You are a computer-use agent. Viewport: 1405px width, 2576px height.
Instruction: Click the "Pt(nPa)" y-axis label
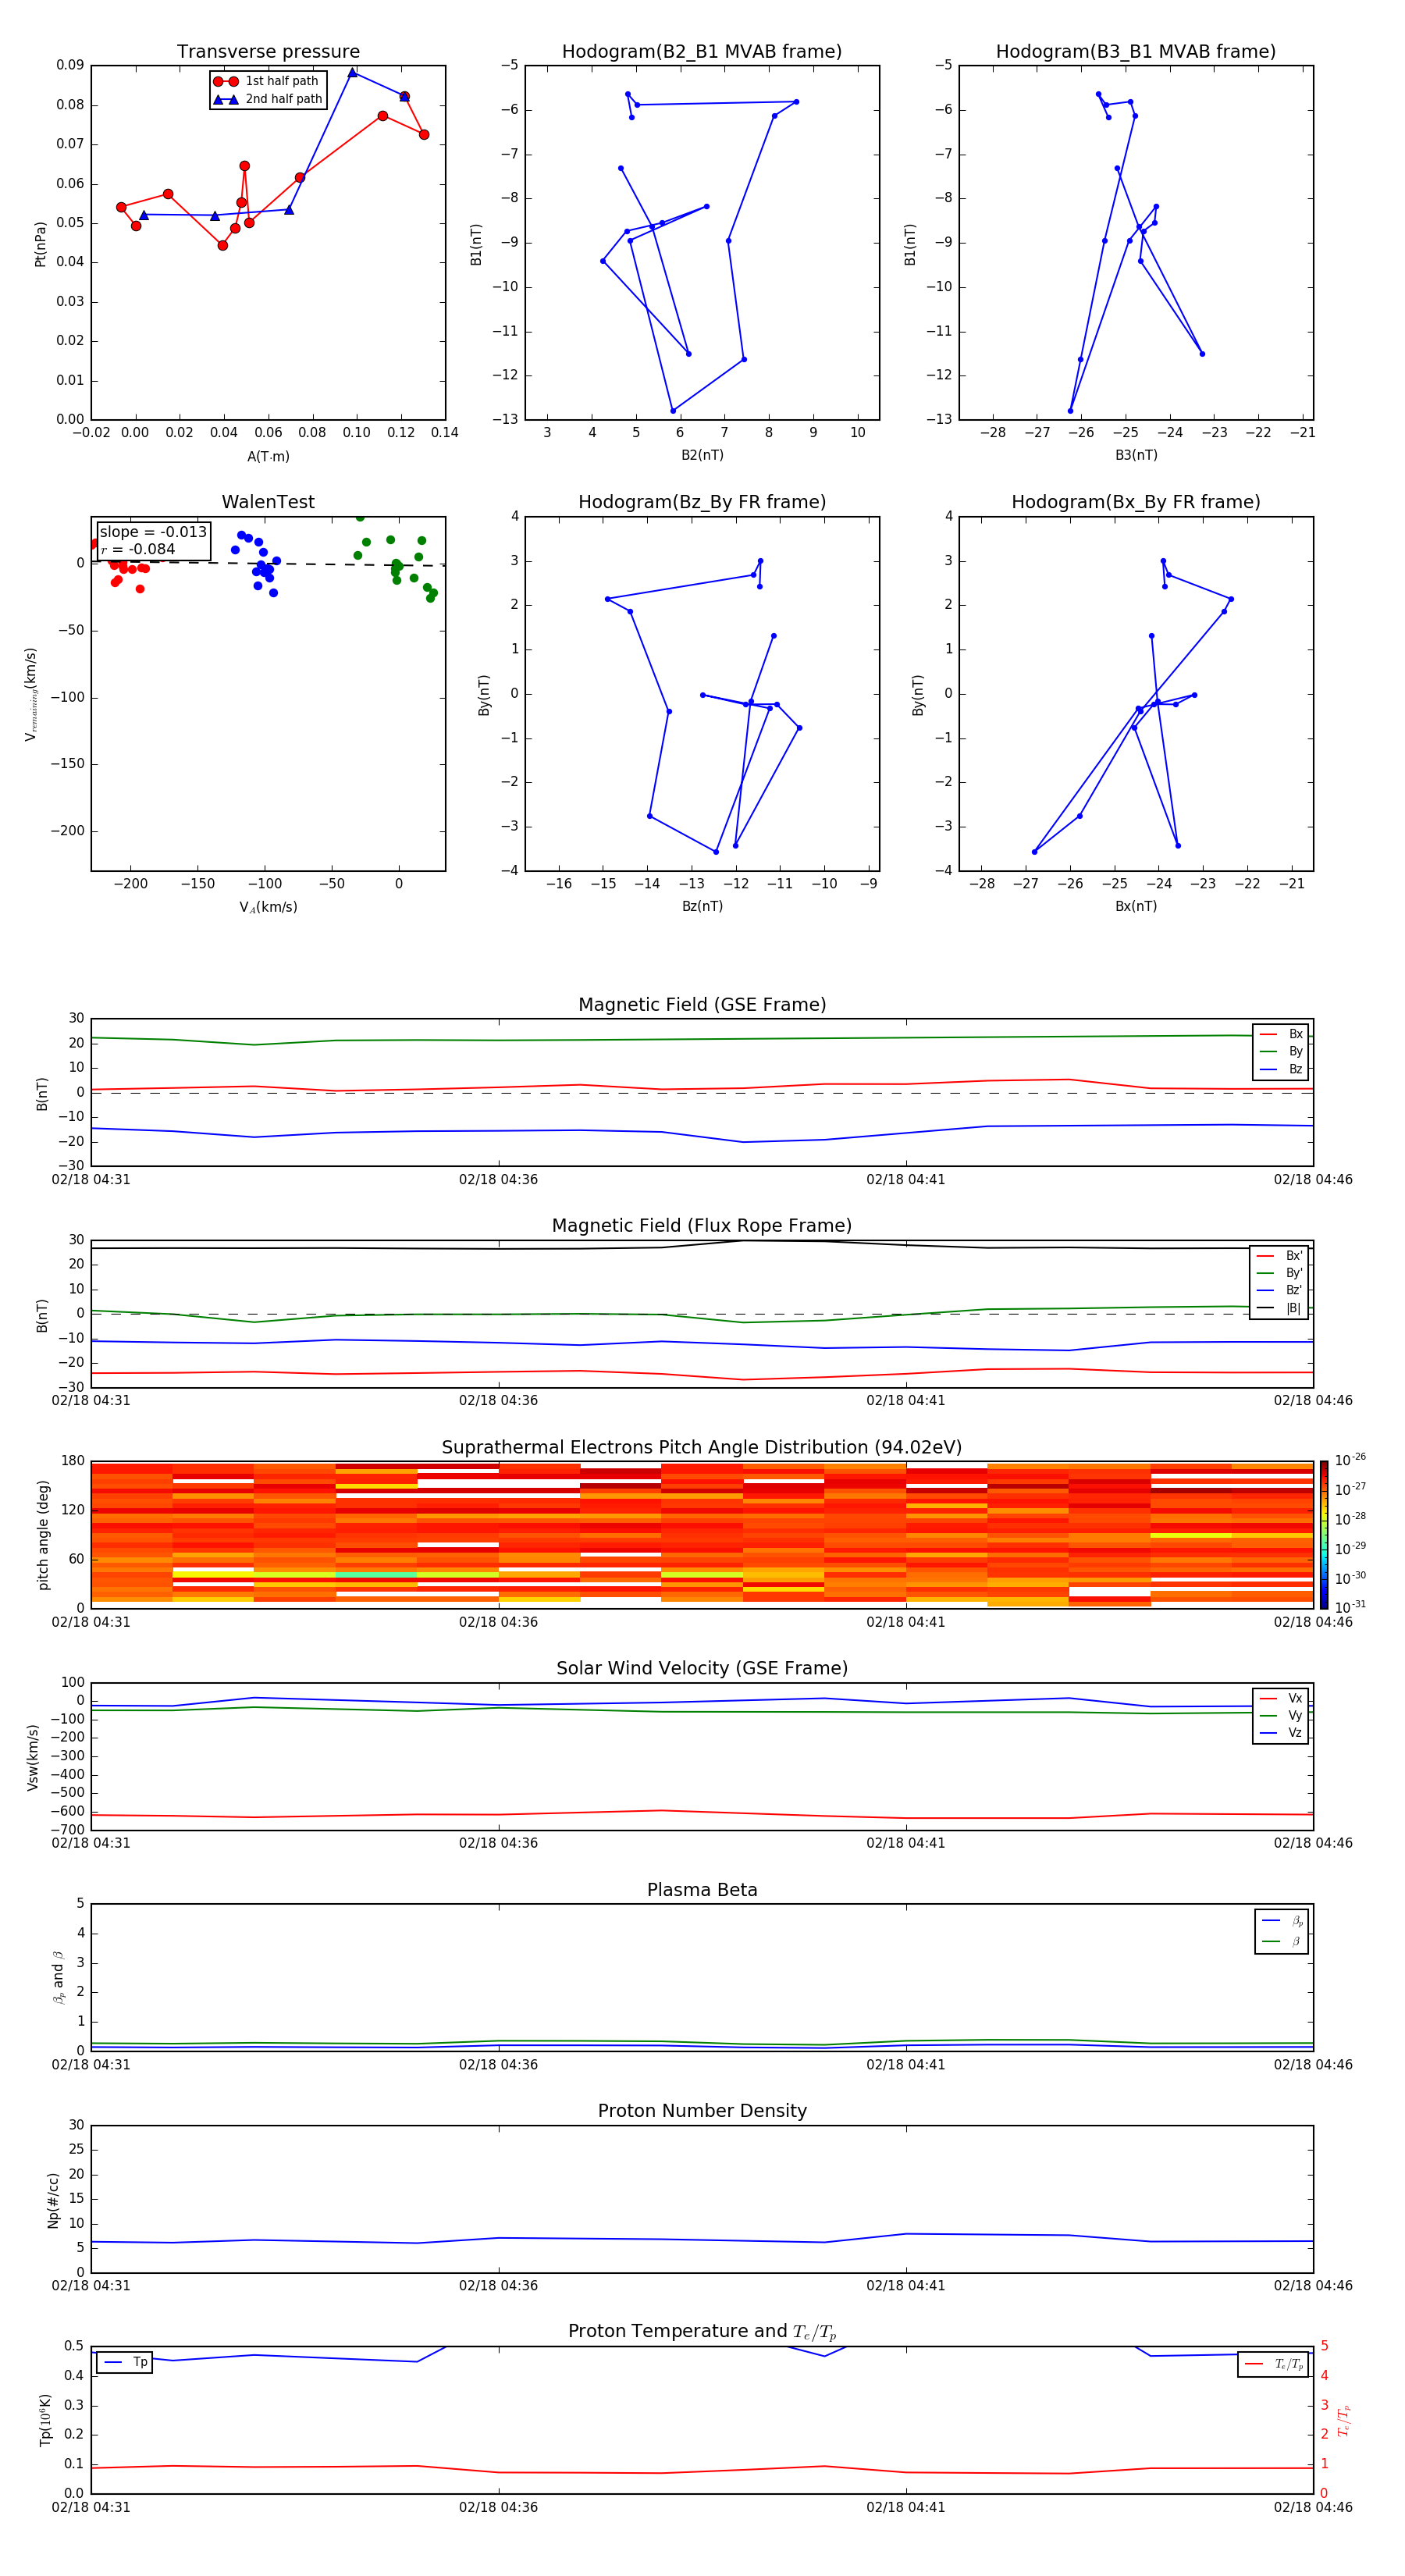point(40,243)
